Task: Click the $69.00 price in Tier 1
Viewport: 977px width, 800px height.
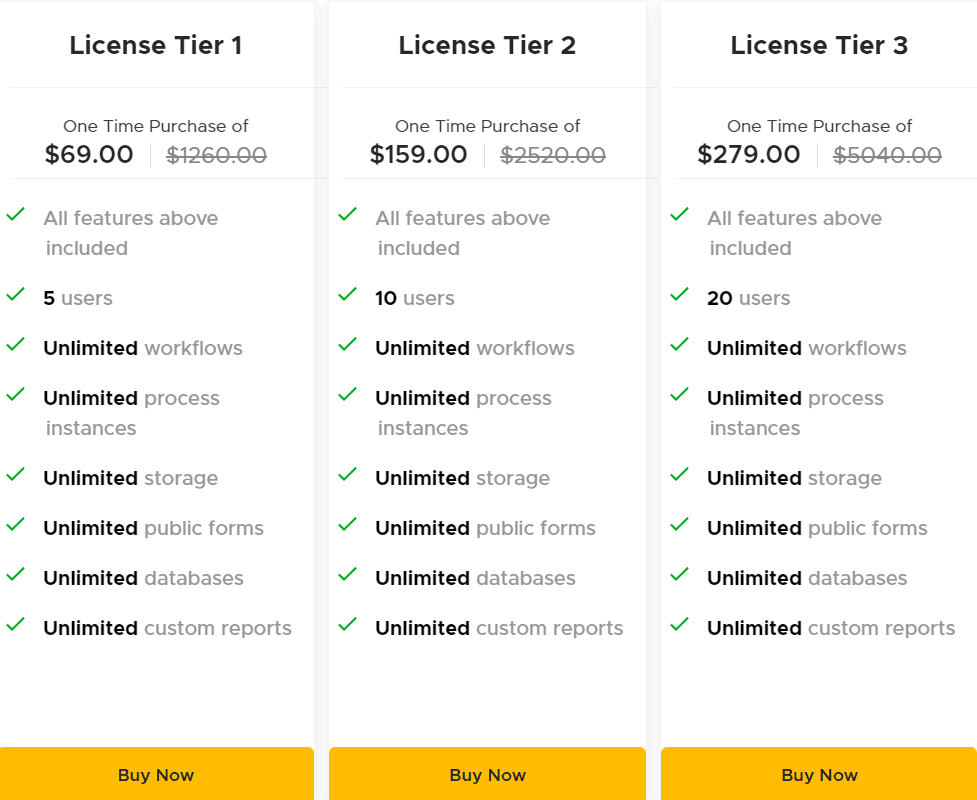Action: 88,154
